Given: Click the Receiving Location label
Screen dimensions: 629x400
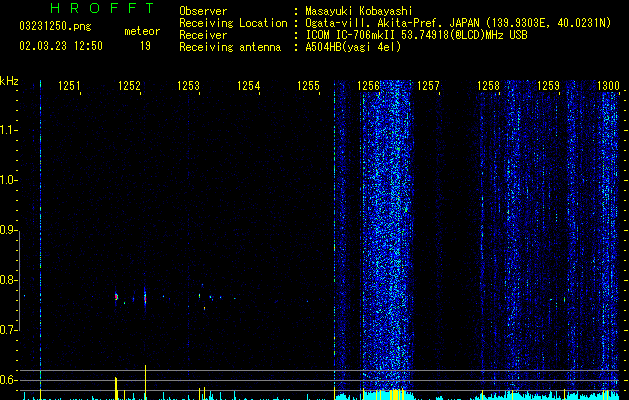Looking at the screenshot, I should [233, 23].
